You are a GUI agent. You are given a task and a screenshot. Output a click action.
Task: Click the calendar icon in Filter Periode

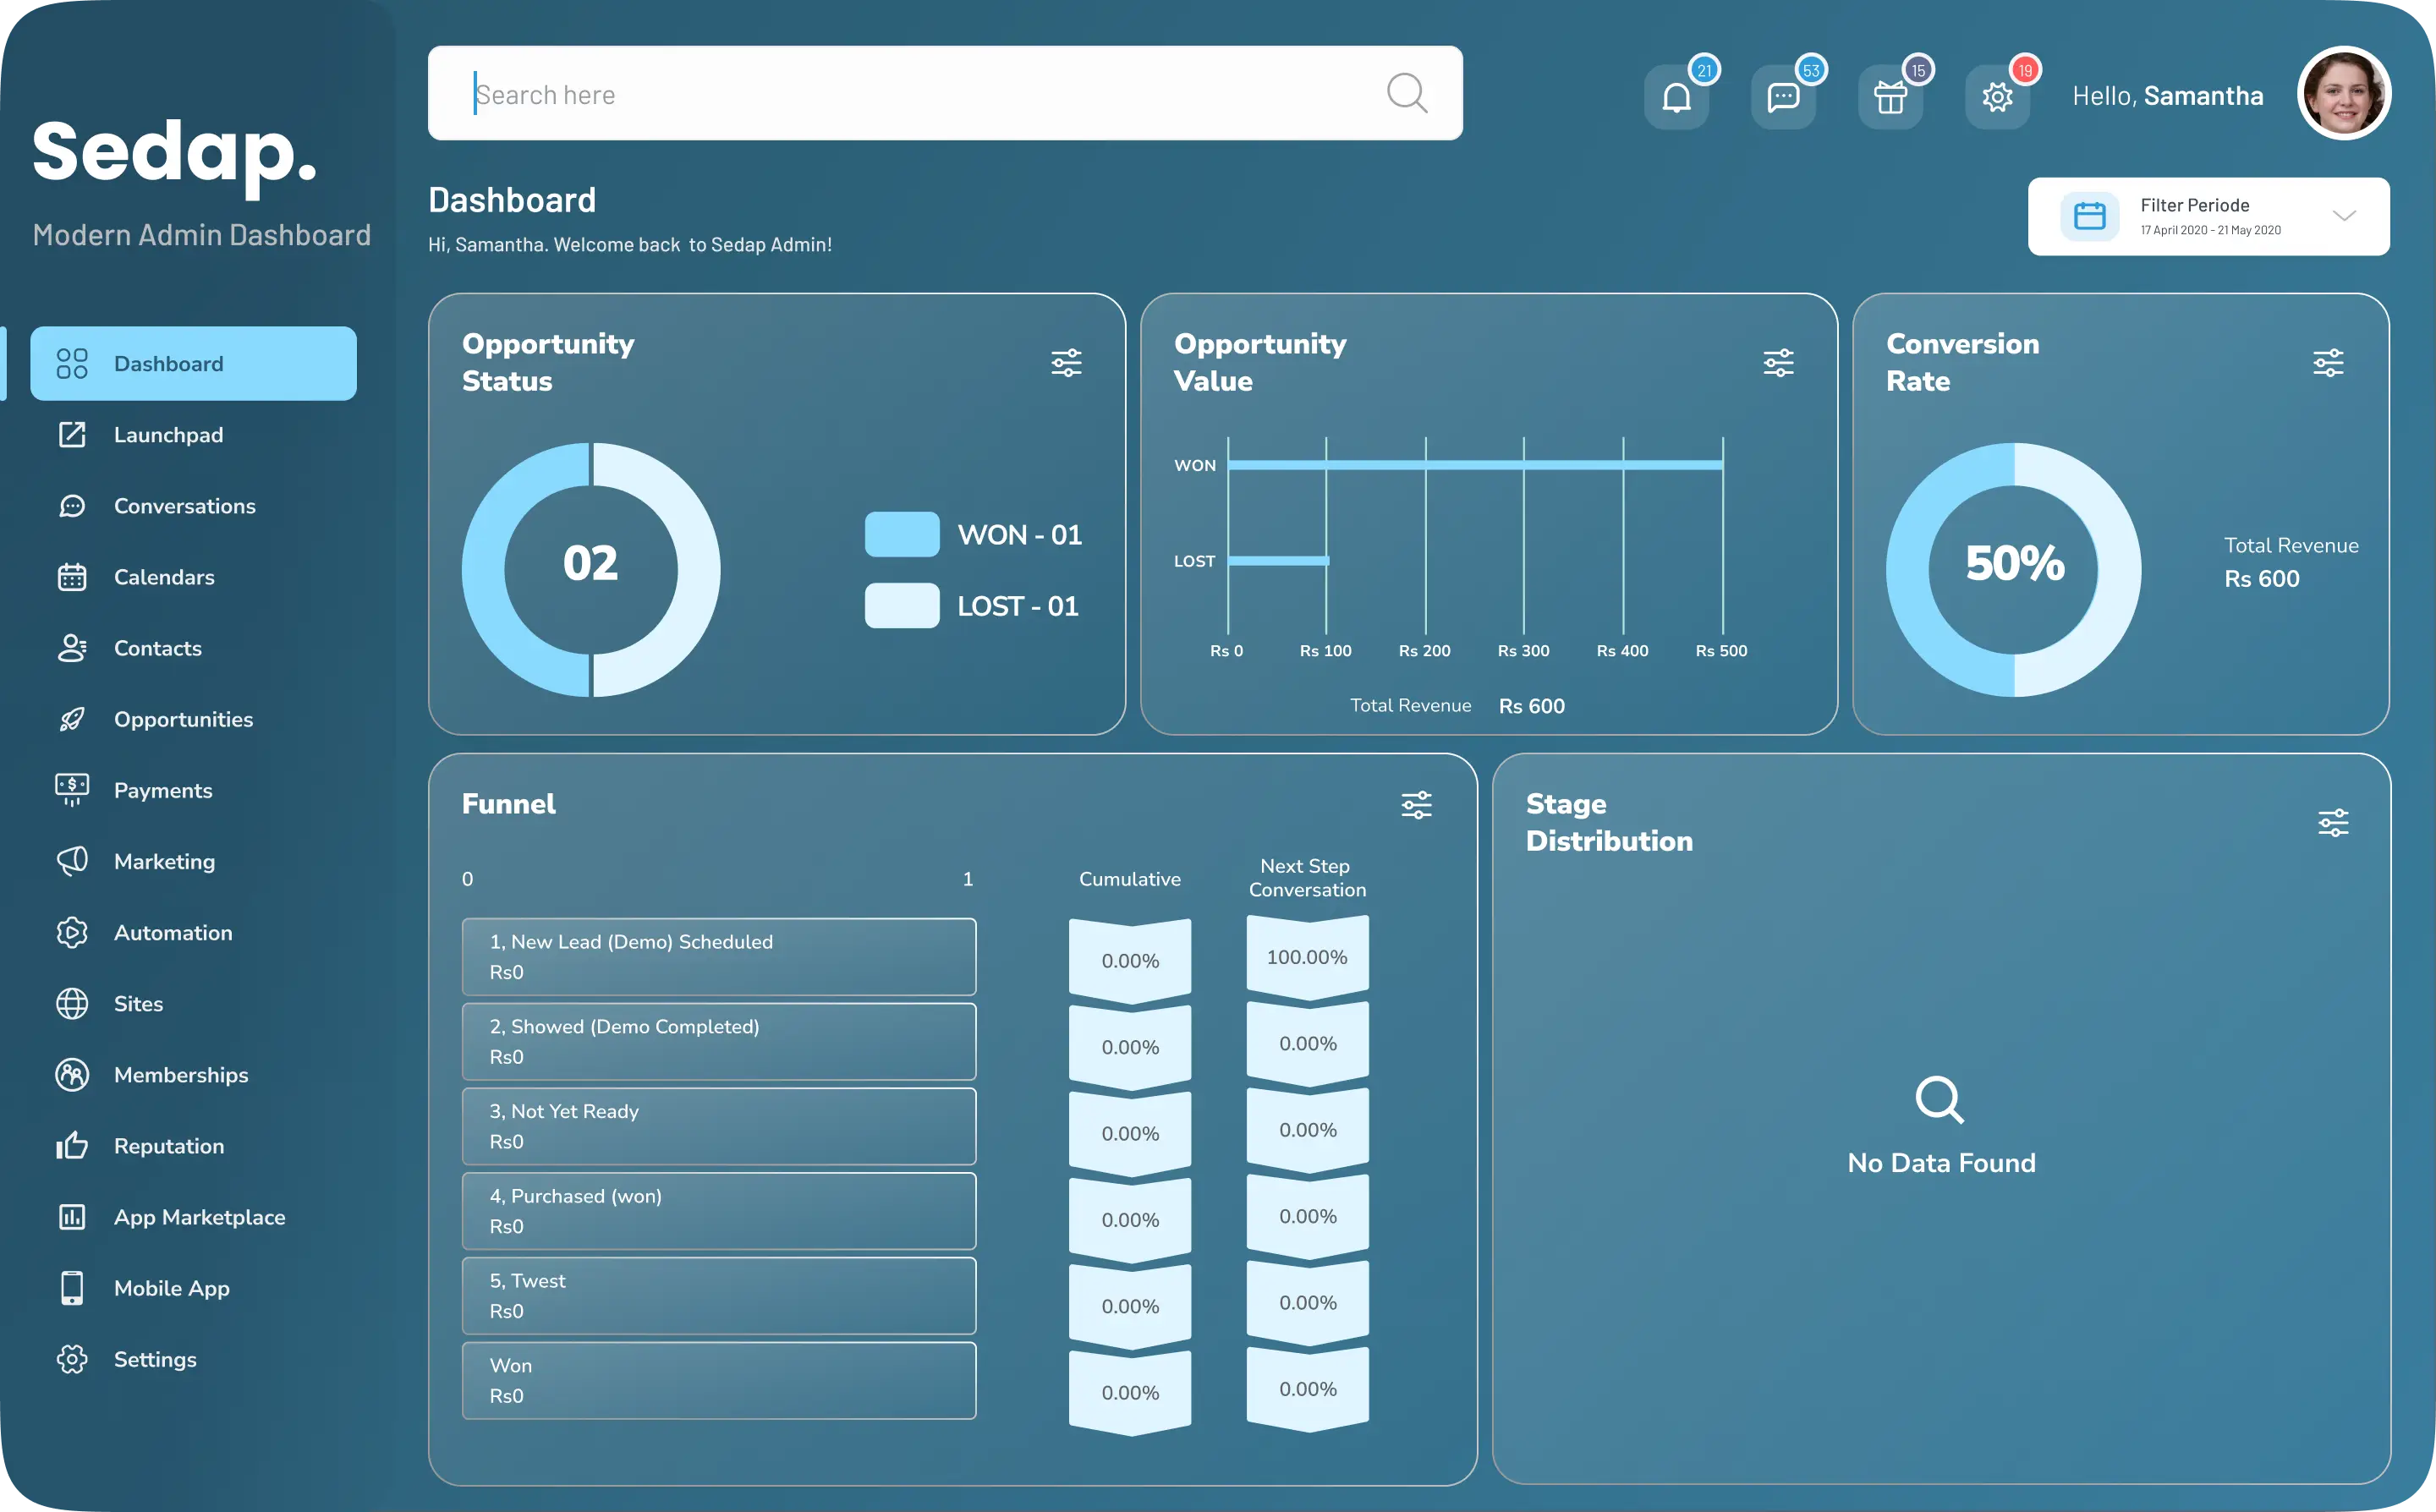click(x=2090, y=216)
